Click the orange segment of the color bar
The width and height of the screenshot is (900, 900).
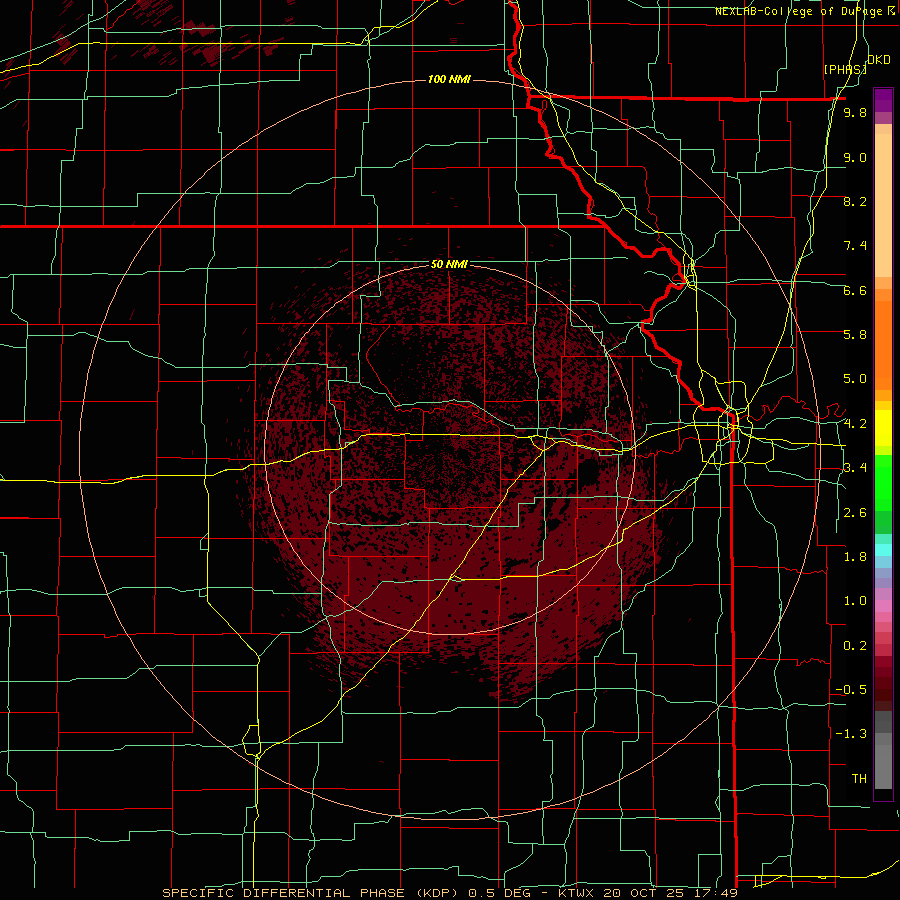pos(883,345)
